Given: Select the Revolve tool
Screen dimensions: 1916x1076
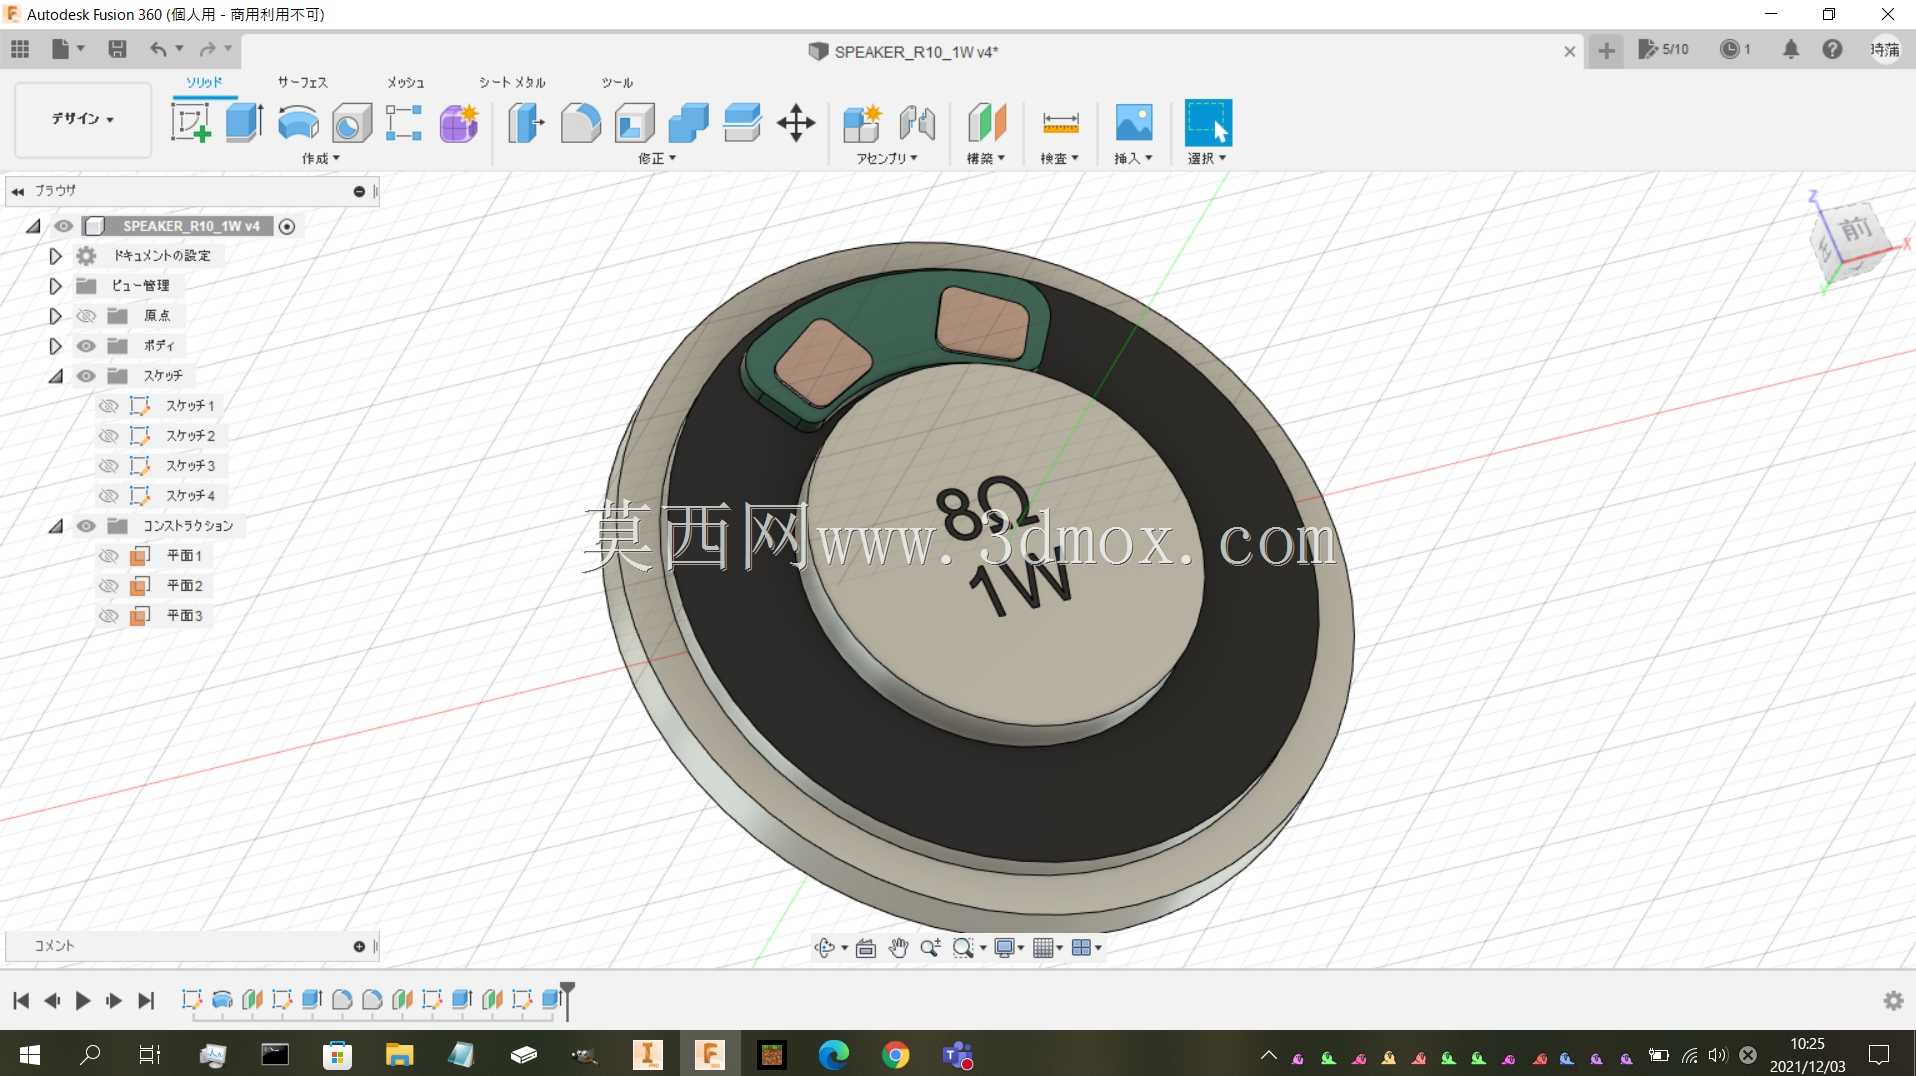Looking at the screenshot, I should pyautogui.click(x=298, y=123).
